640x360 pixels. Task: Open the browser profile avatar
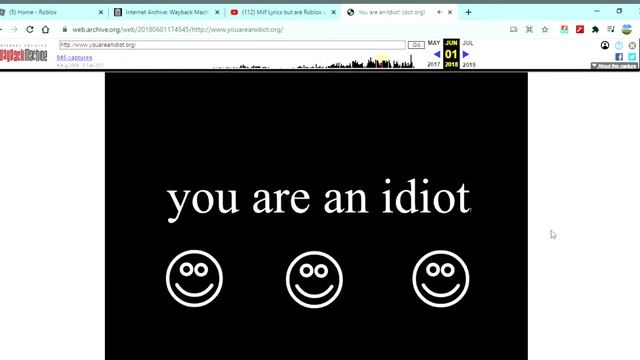(627, 29)
